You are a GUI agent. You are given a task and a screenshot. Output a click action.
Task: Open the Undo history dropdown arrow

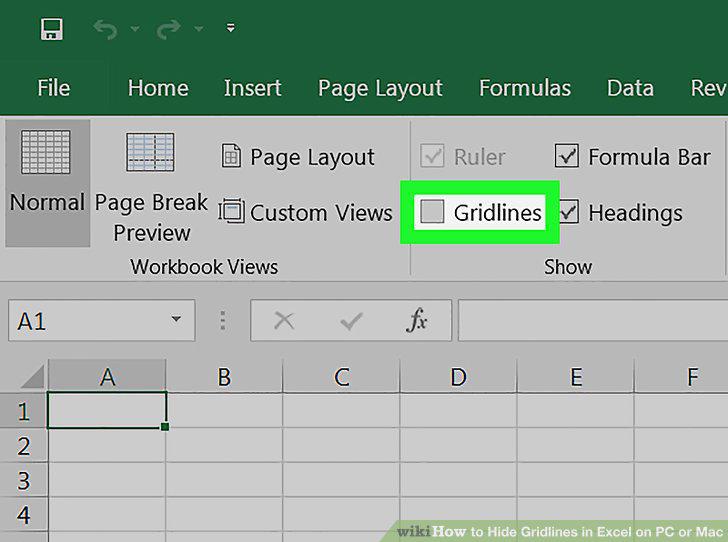[135, 29]
